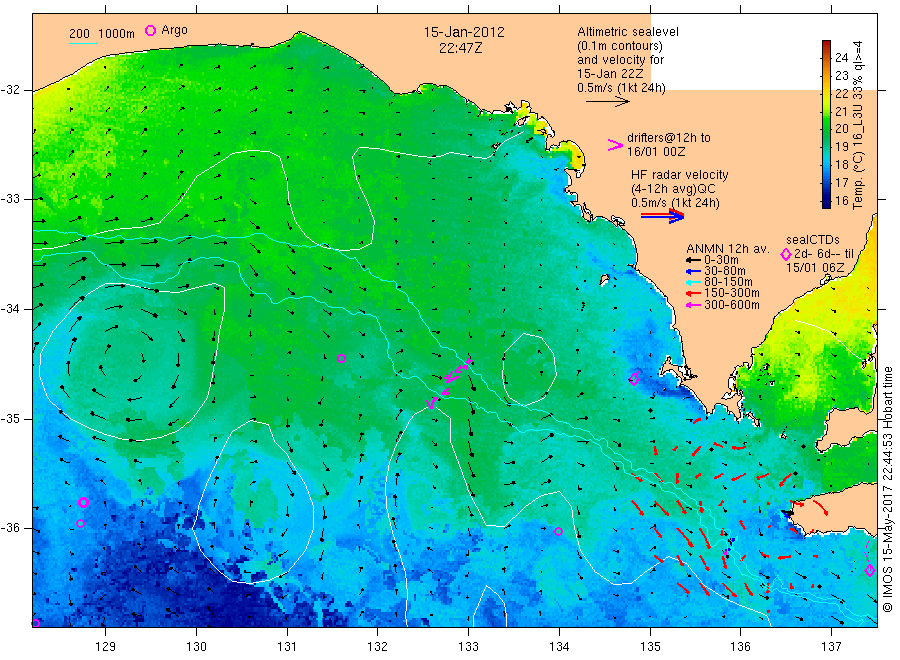Click the 137 longitude axis label
Image resolution: width=900 pixels, height=660 pixels.
pyautogui.click(x=832, y=647)
